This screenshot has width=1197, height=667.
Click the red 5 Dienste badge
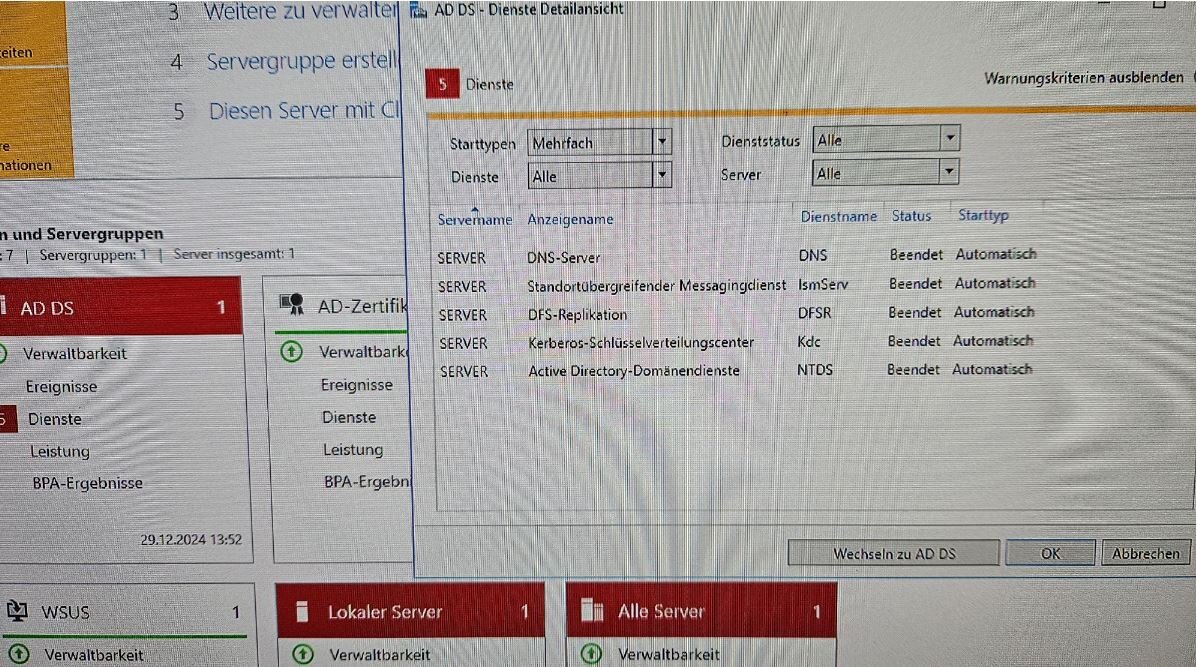(442, 84)
